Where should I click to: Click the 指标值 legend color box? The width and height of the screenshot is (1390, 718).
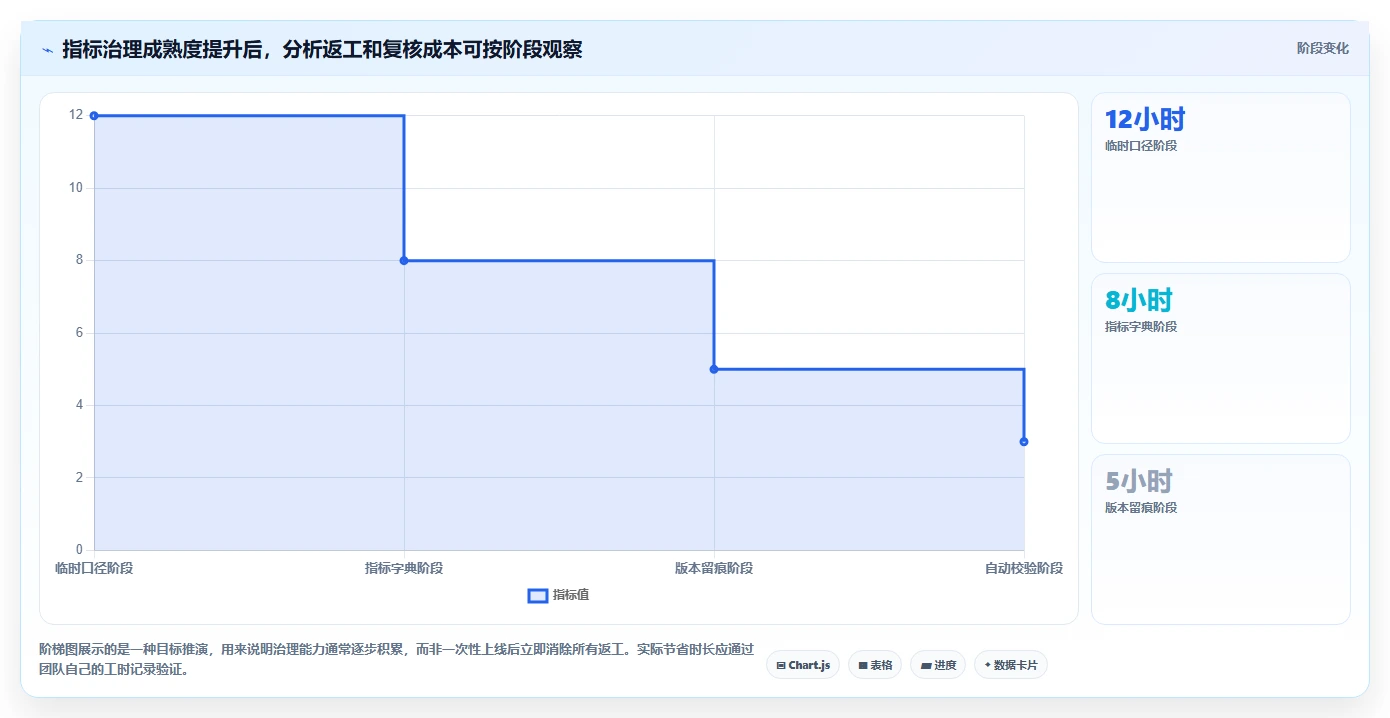coord(537,596)
